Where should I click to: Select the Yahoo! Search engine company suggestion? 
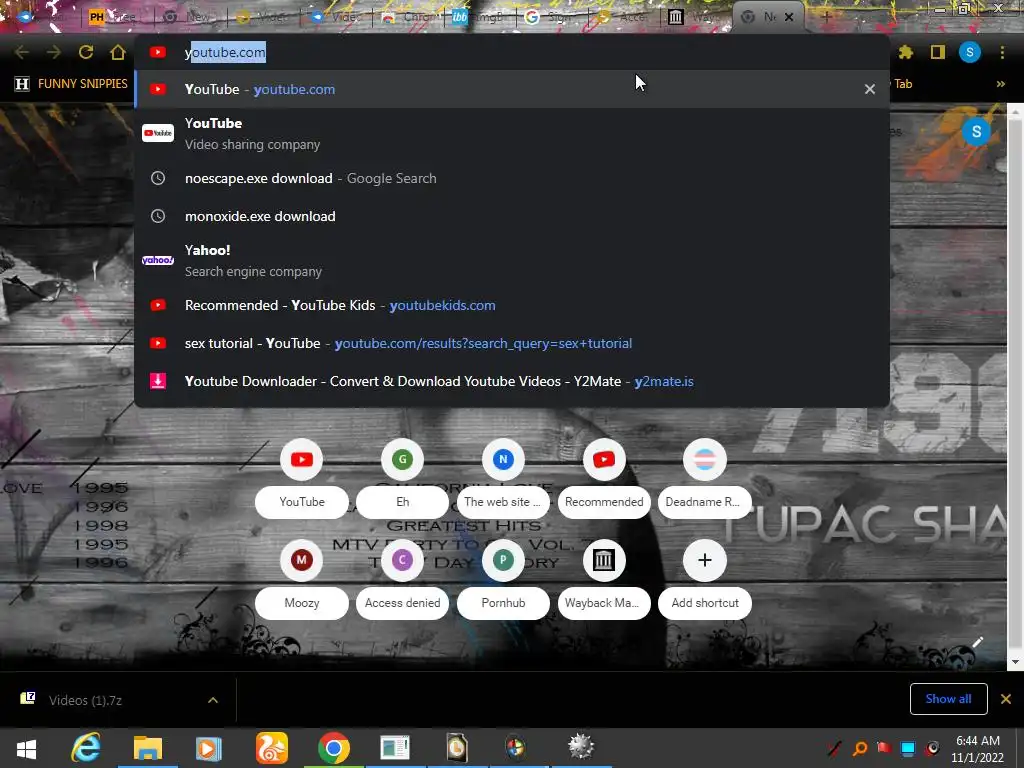(511, 260)
